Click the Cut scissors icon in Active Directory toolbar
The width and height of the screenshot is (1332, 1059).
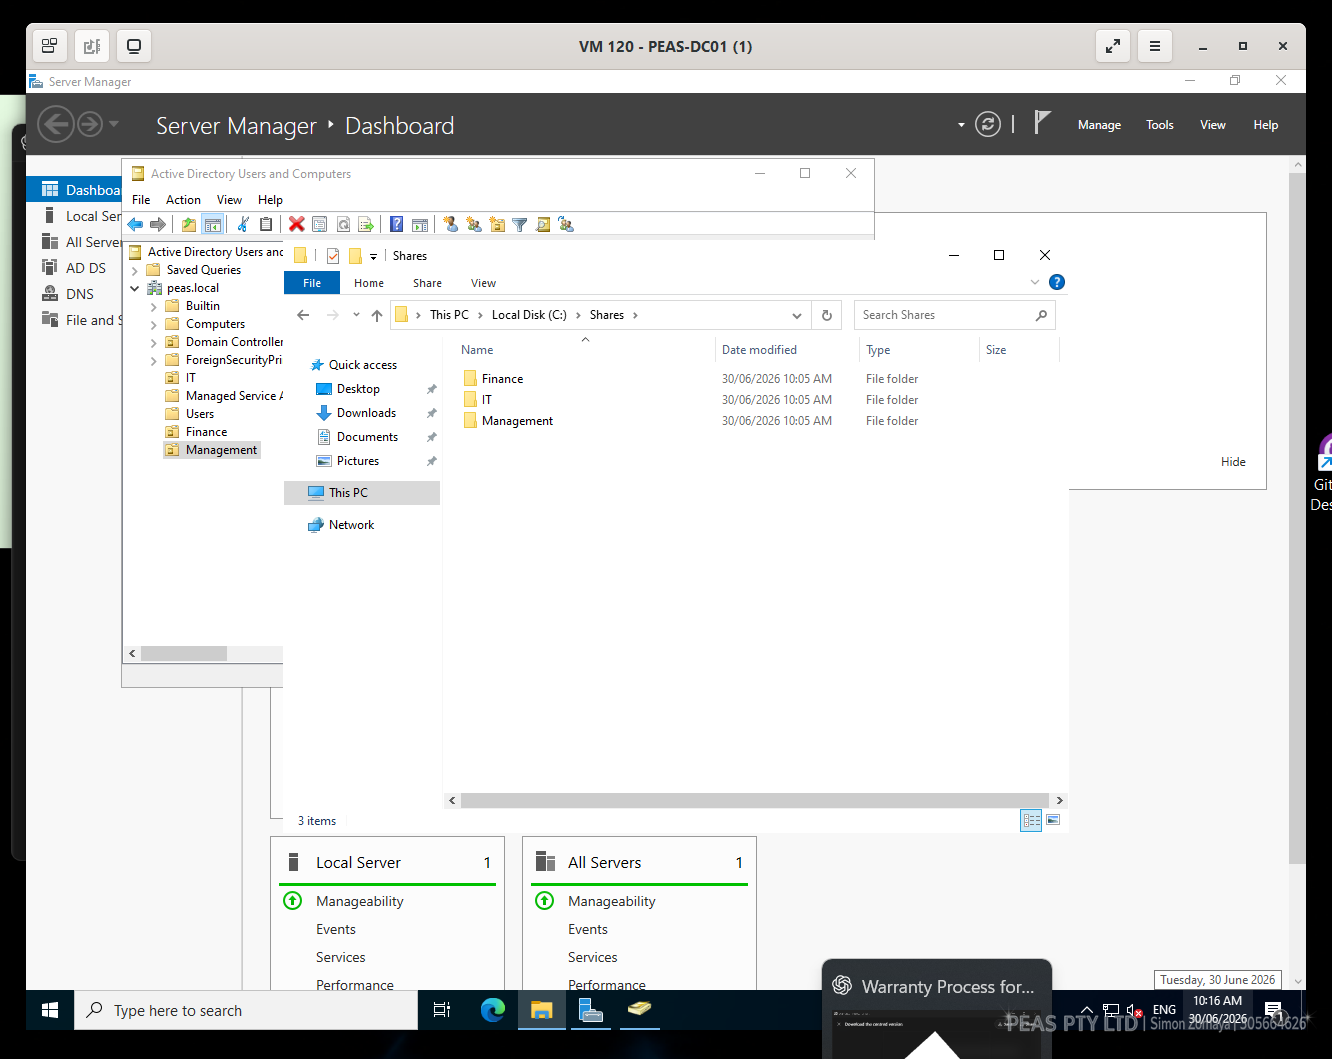pyautogui.click(x=243, y=225)
